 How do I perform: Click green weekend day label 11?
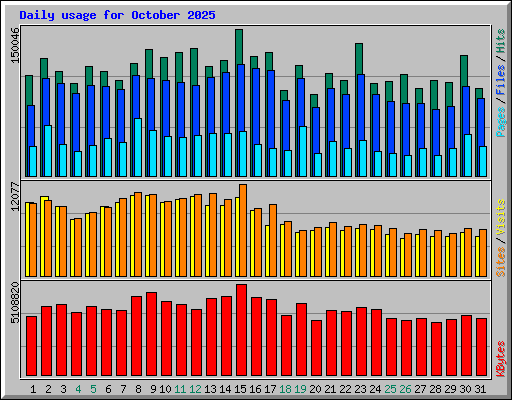click(180, 389)
